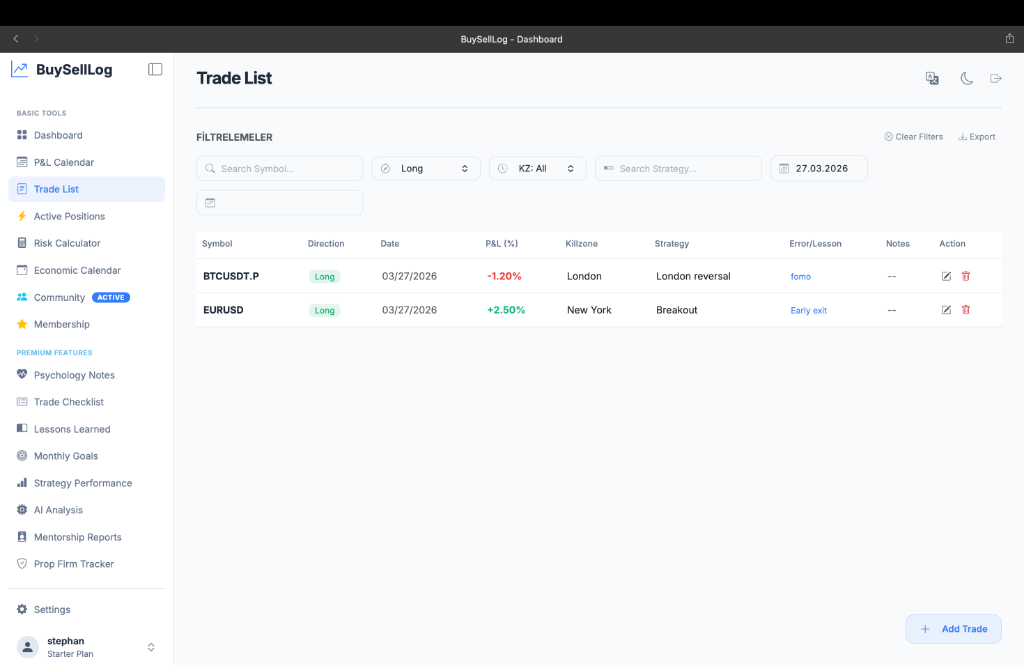
Task: Click the Add Trade button
Action: coord(953,629)
